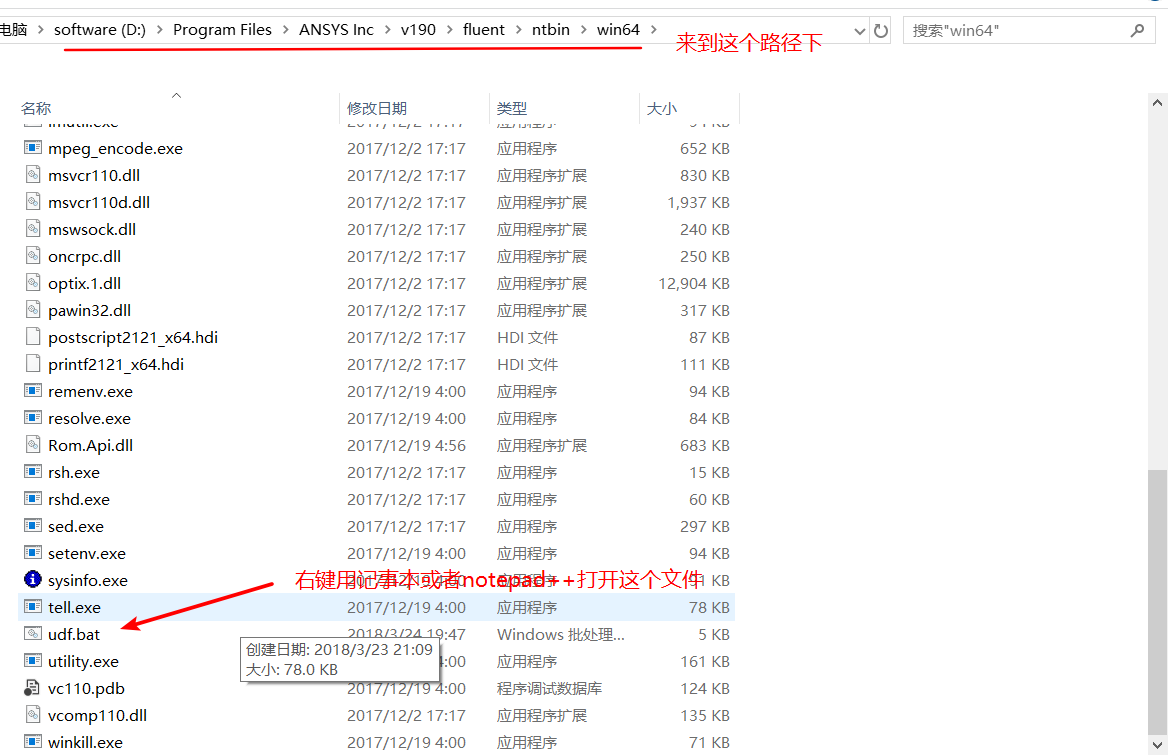Navigate to the ANSYS Inc breadcrumb item
Image resolution: width=1168 pixels, height=756 pixels.
[336, 29]
